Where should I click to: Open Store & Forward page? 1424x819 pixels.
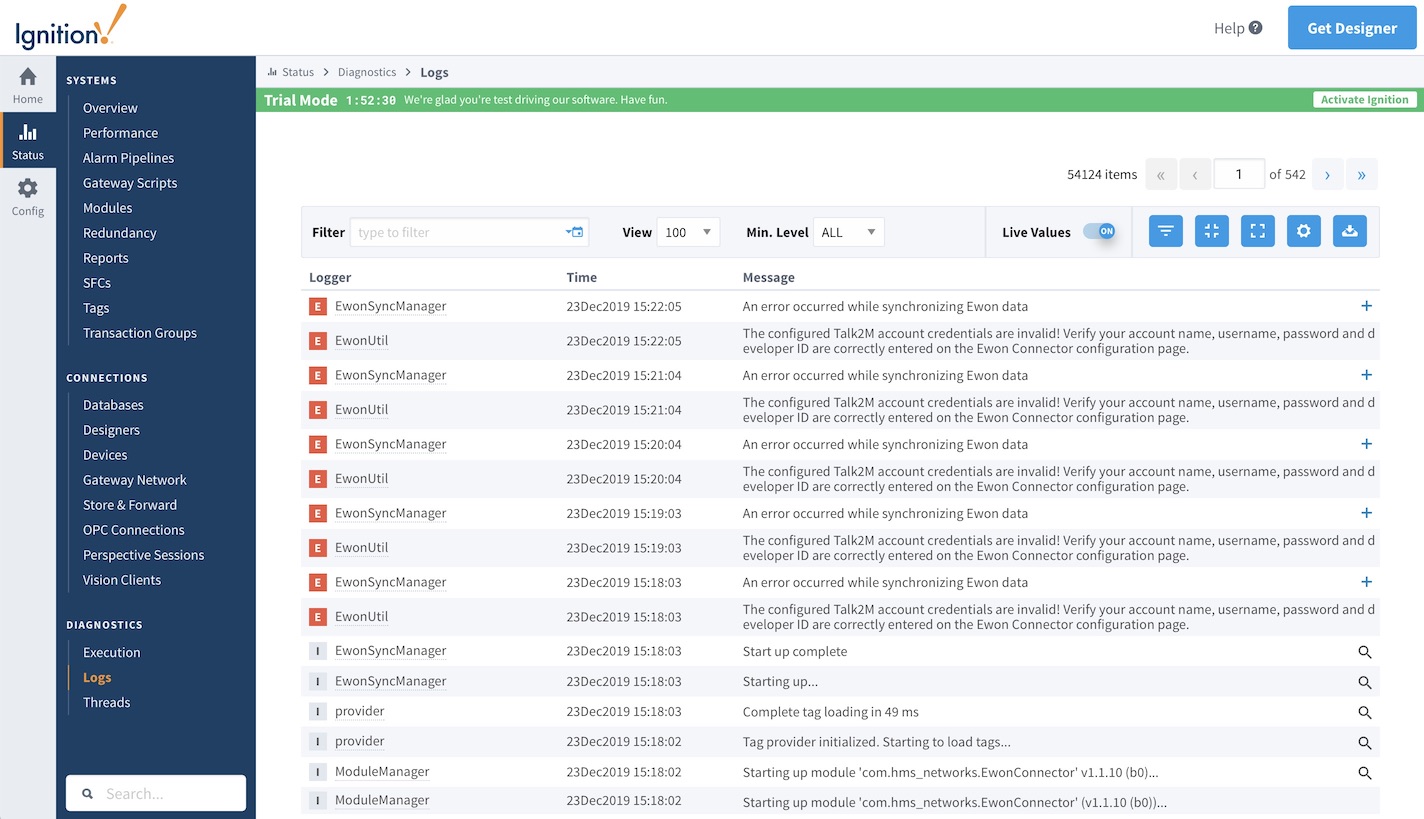130,505
